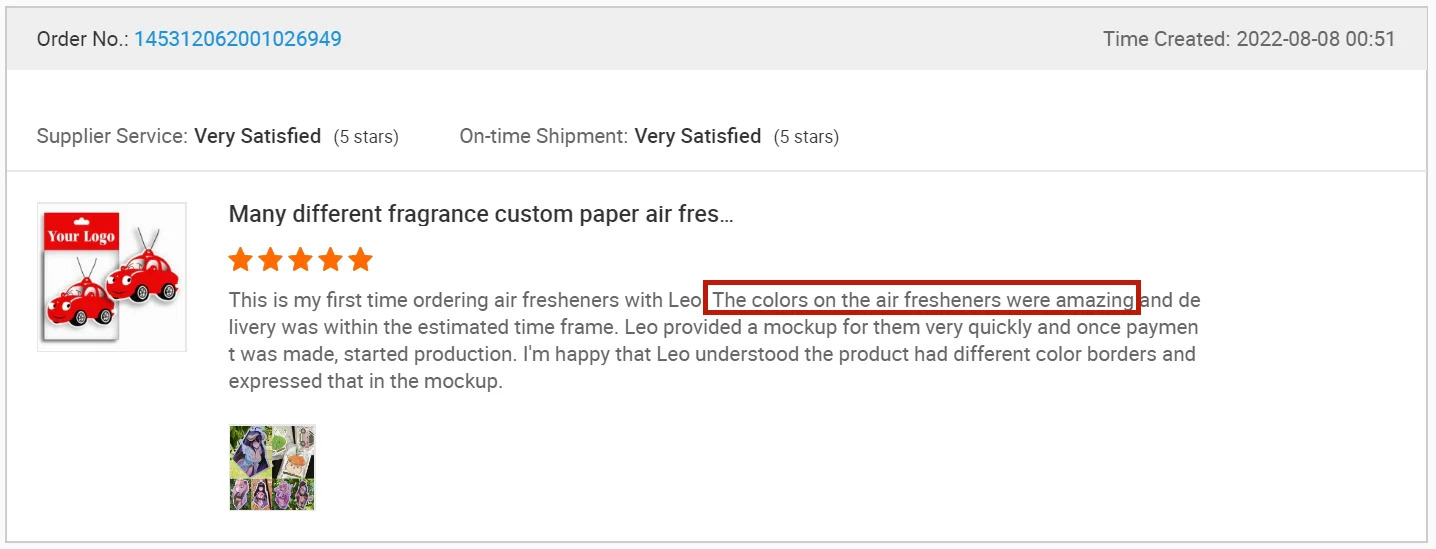Viewport: 1436px width, 549px height.
Task: Click the 'On-time Shipment:' label
Action: pos(544,136)
